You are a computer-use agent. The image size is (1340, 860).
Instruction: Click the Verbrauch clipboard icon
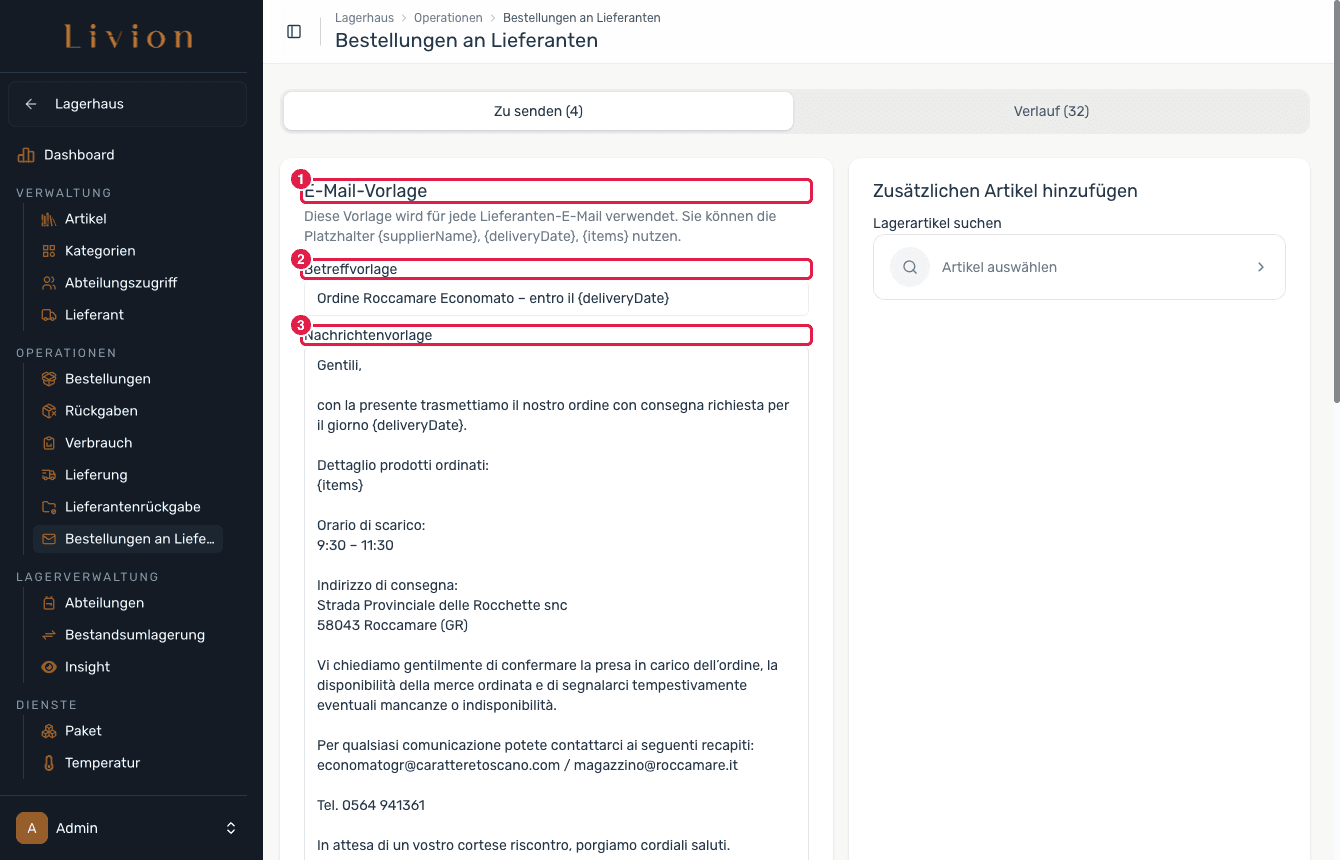[x=49, y=443]
